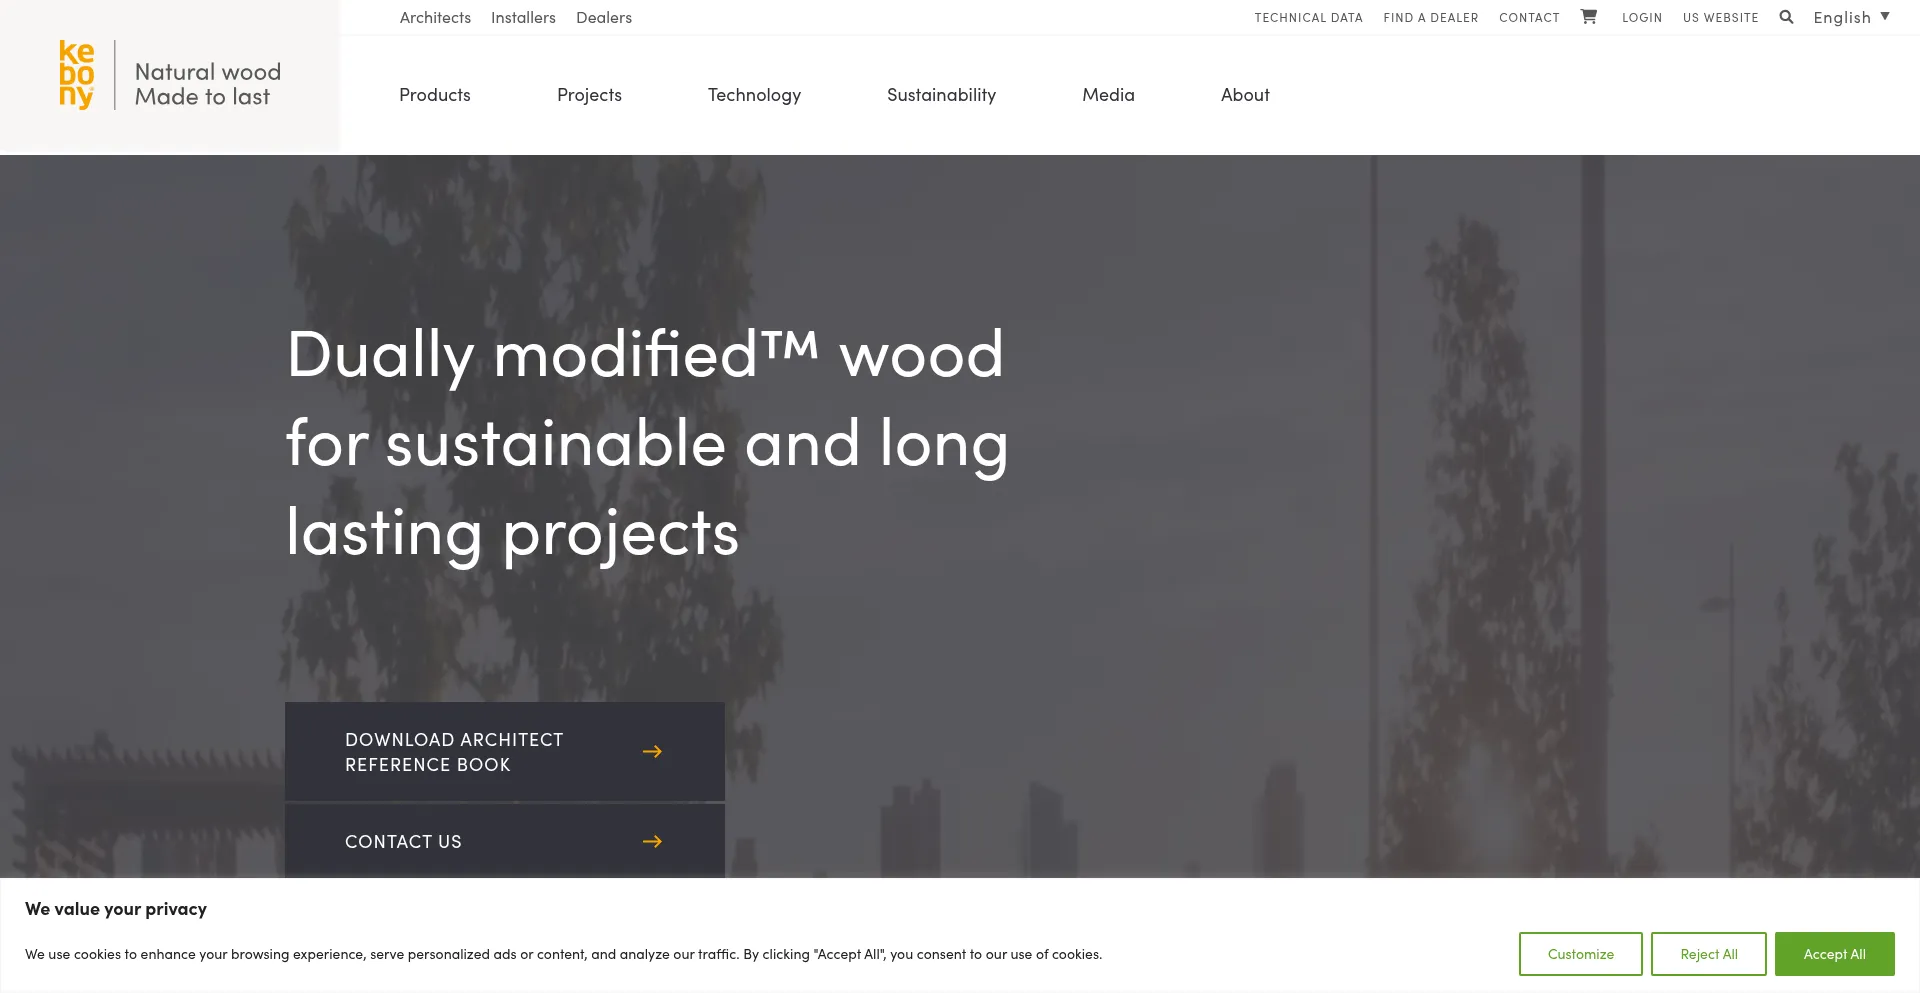Open search with the magnifier icon
Image resolution: width=1920 pixels, height=993 pixels.
[x=1786, y=17]
